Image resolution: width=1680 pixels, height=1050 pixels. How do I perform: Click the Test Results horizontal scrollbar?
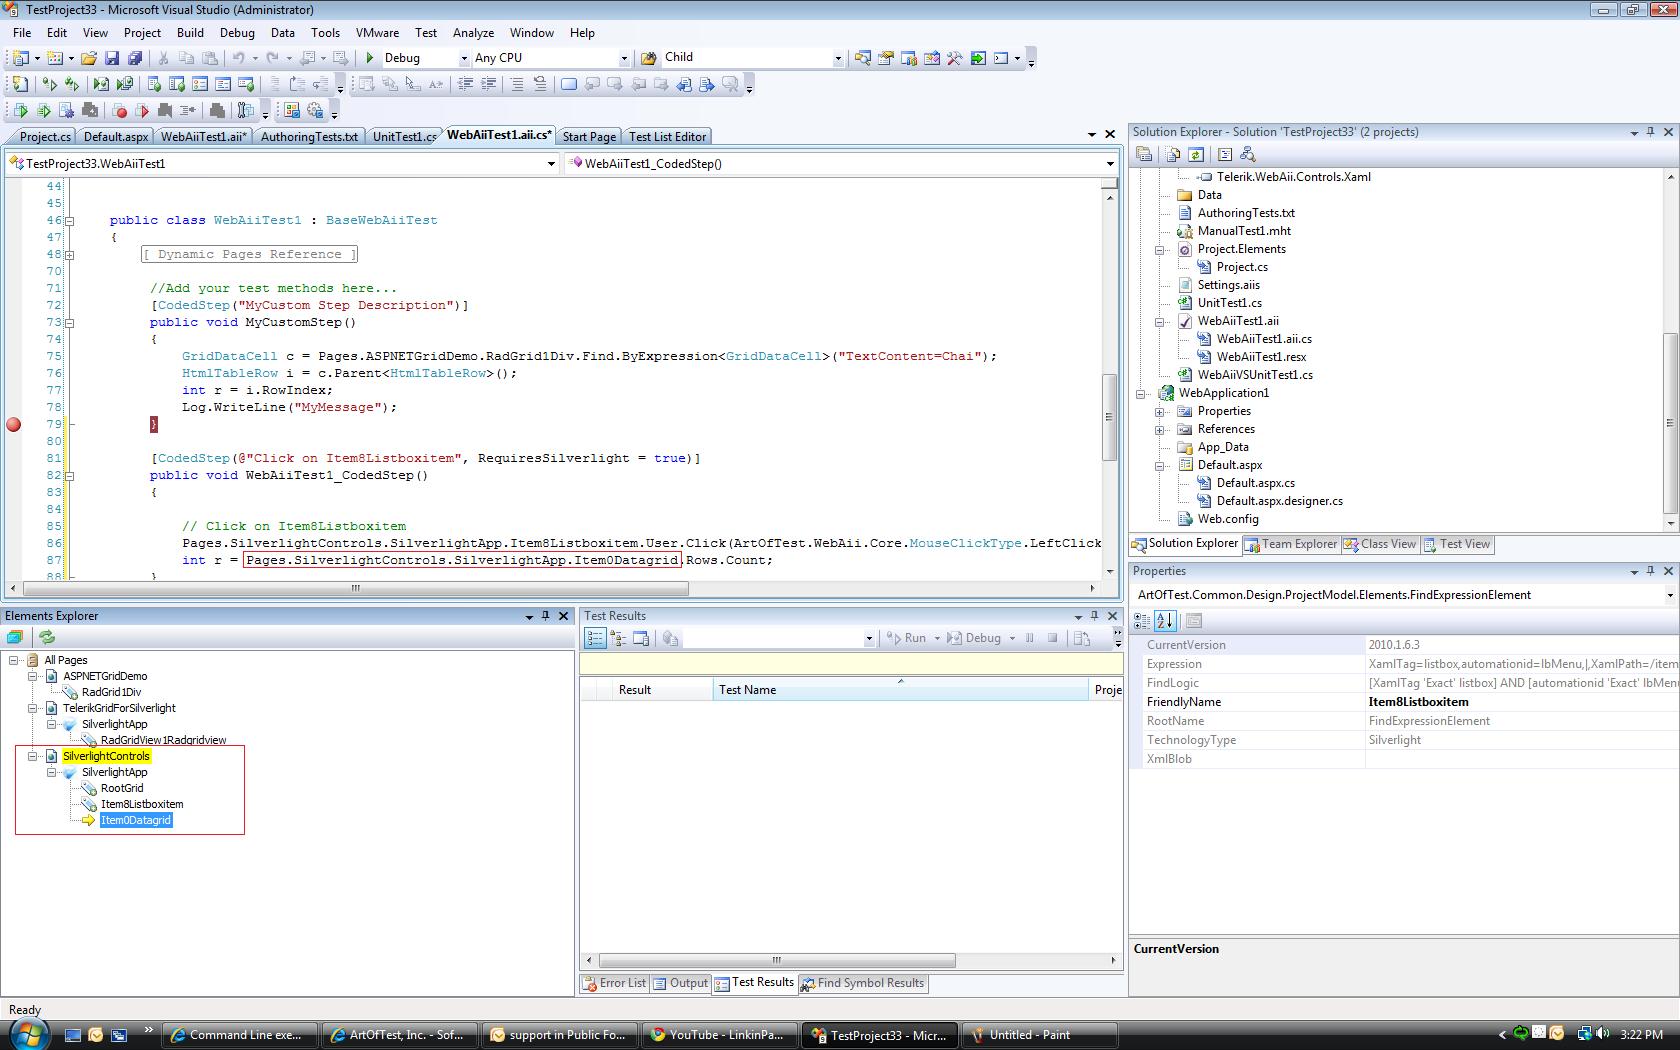(776, 960)
